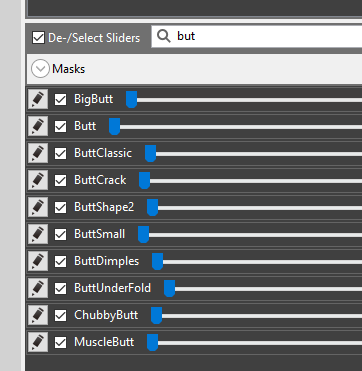Edit the ButtSmall slider via pencil icon
The image size is (362, 371).
coord(38,234)
